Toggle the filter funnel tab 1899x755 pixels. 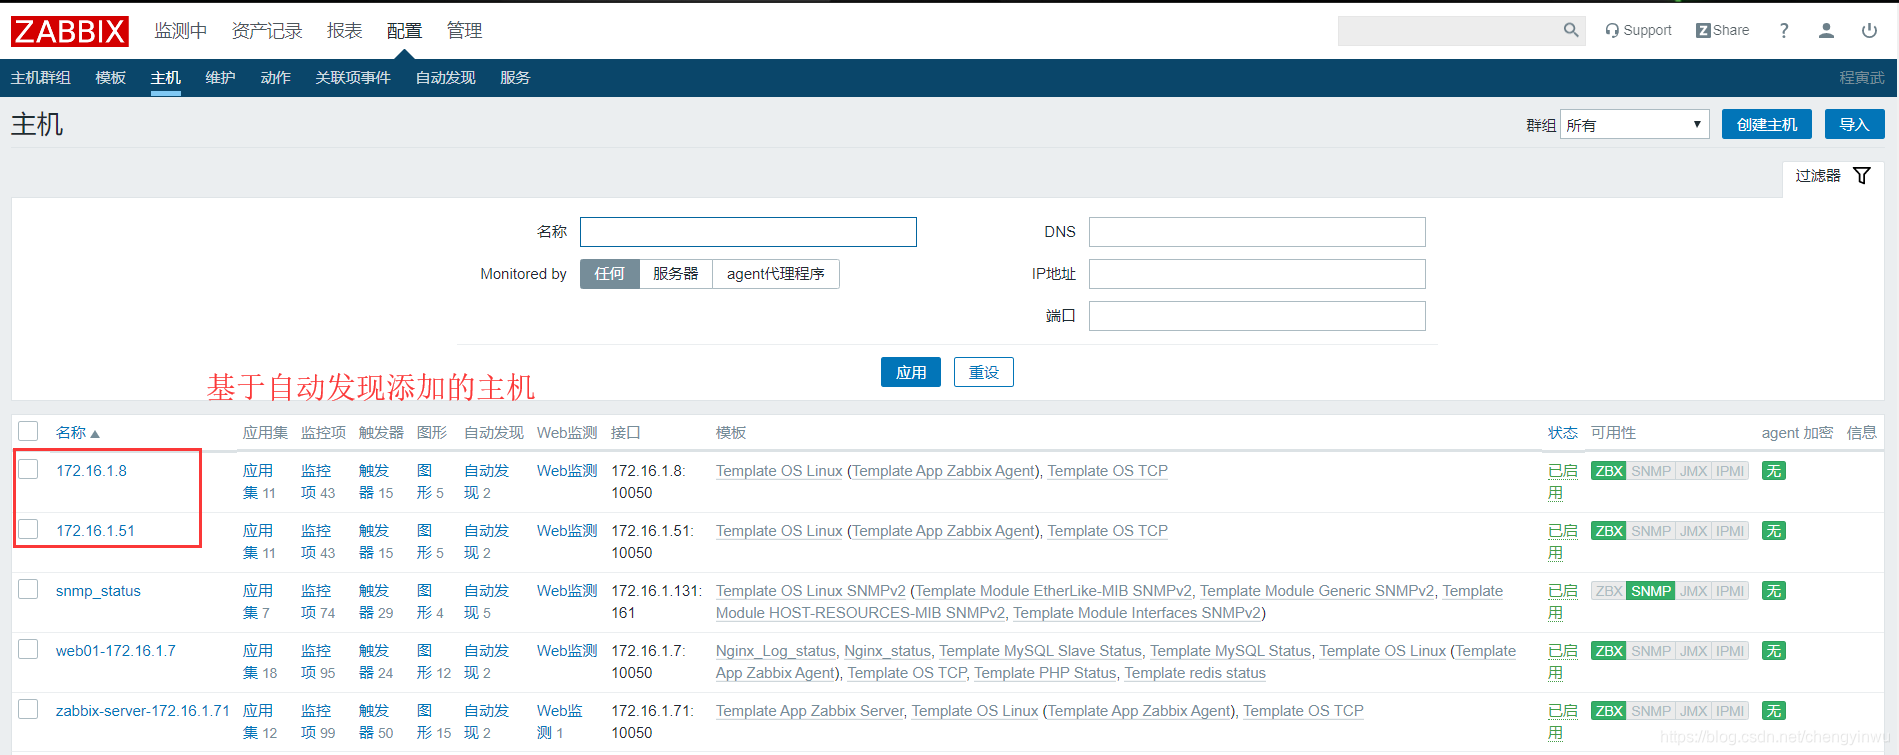1833,176
